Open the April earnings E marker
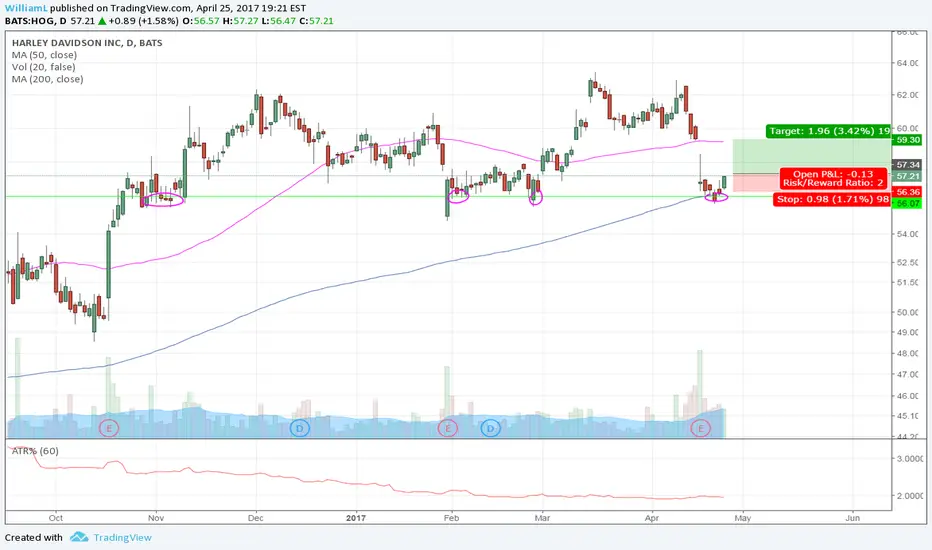 pyautogui.click(x=701, y=428)
